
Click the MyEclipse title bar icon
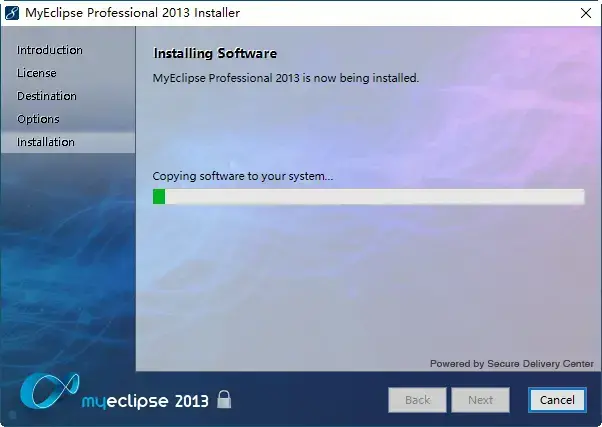pyautogui.click(x=12, y=13)
